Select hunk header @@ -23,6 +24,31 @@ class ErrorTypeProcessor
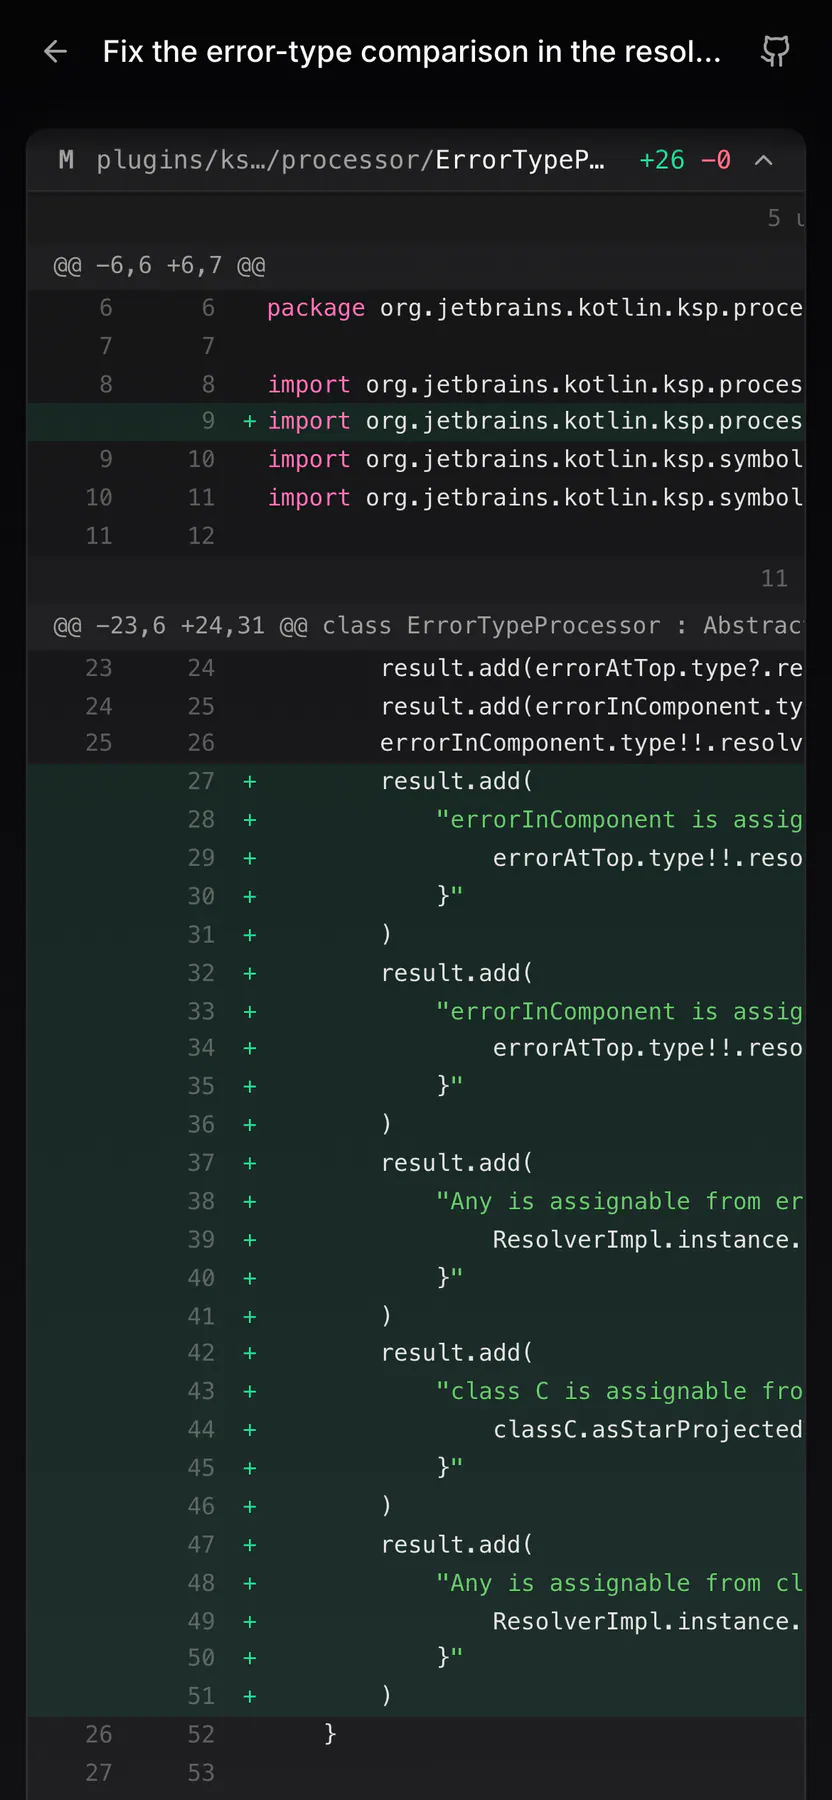 [x=427, y=626]
